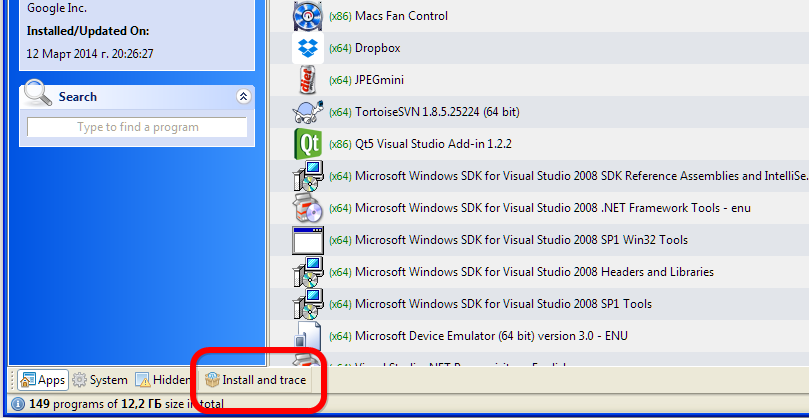The height and width of the screenshot is (418, 809).
Task: Click the magnifying glass Search icon
Action: tap(38, 95)
